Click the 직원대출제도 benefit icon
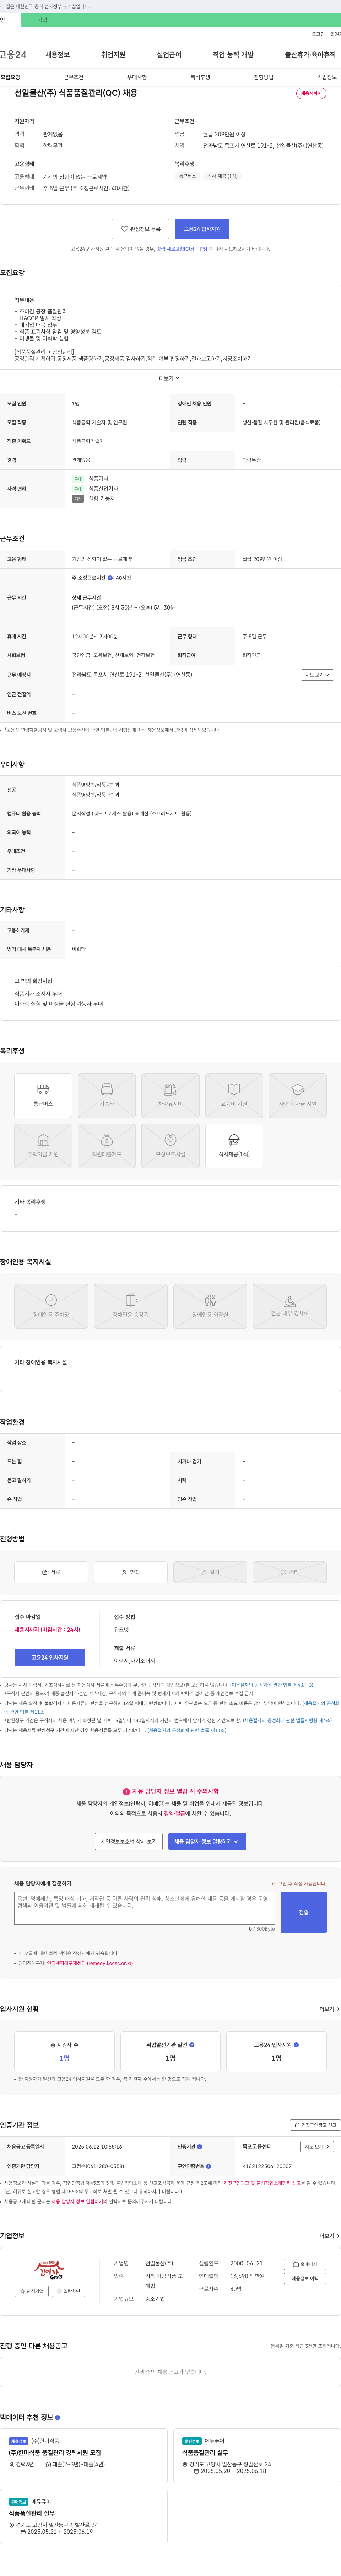This screenshot has height=2576, width=341. click(107, 1146)
